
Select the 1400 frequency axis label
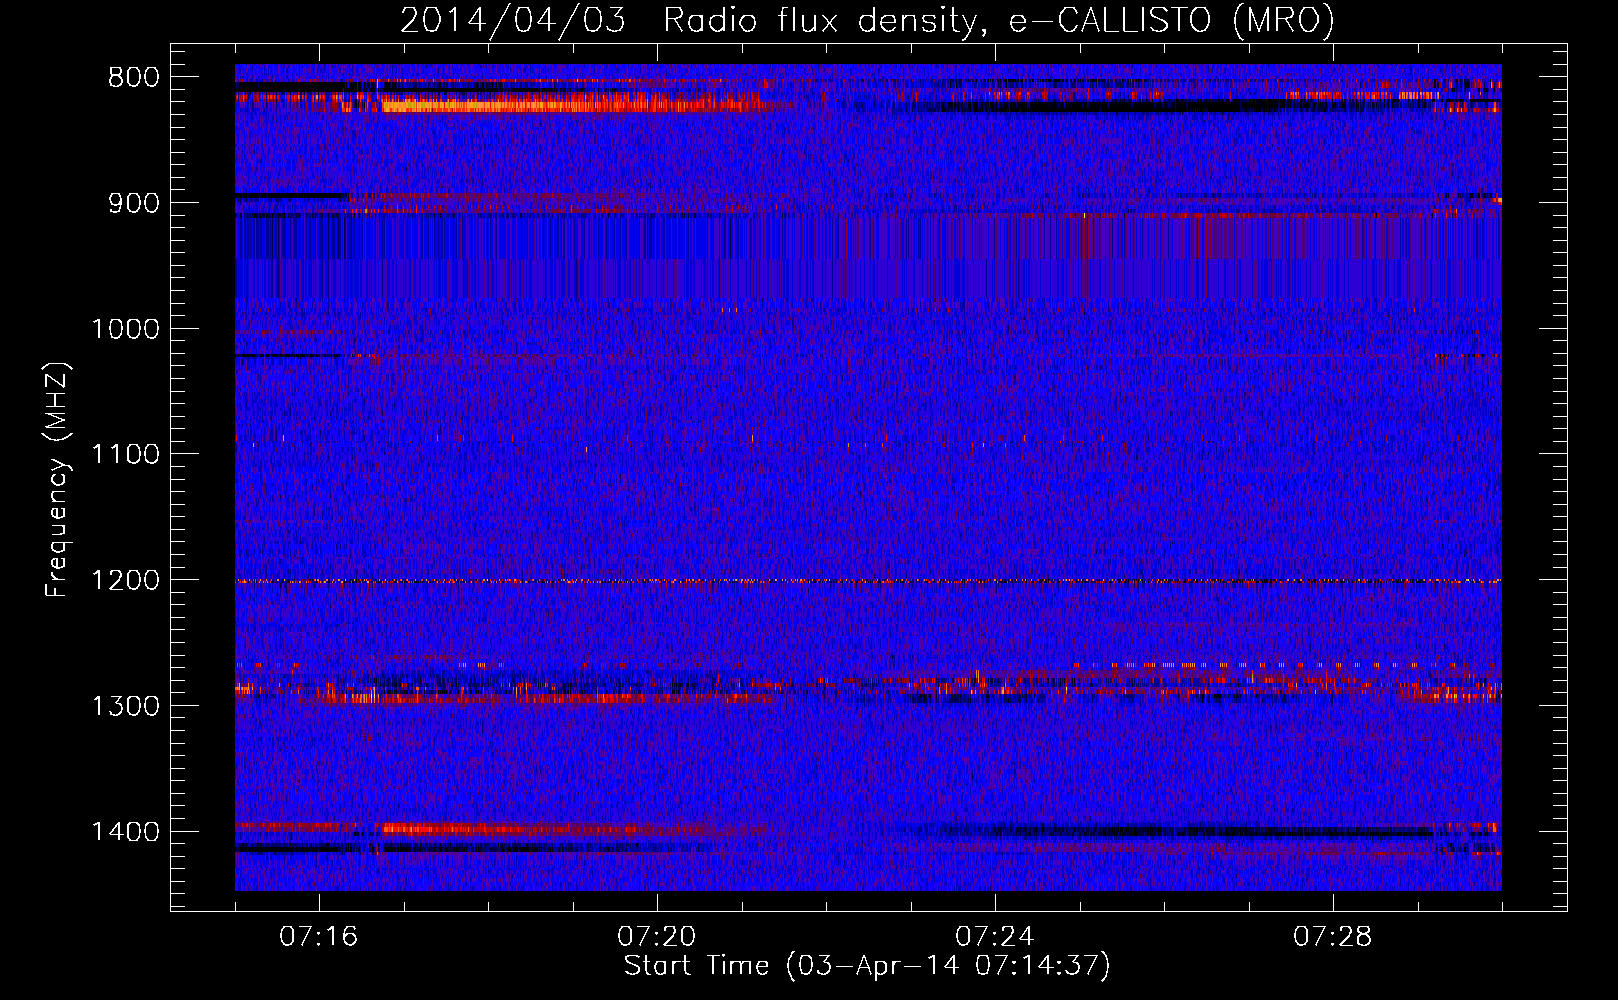tap(125, 832)
